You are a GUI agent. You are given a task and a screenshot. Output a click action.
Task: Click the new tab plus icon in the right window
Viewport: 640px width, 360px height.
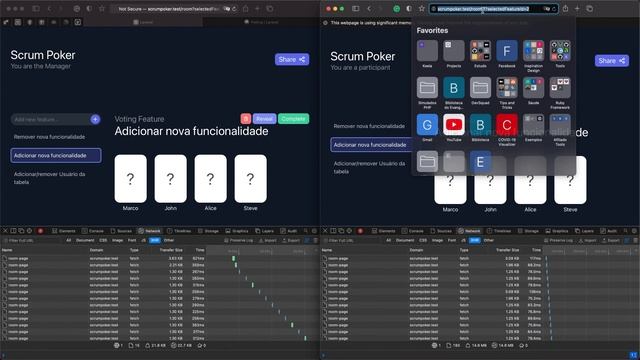tap(577, 9)
